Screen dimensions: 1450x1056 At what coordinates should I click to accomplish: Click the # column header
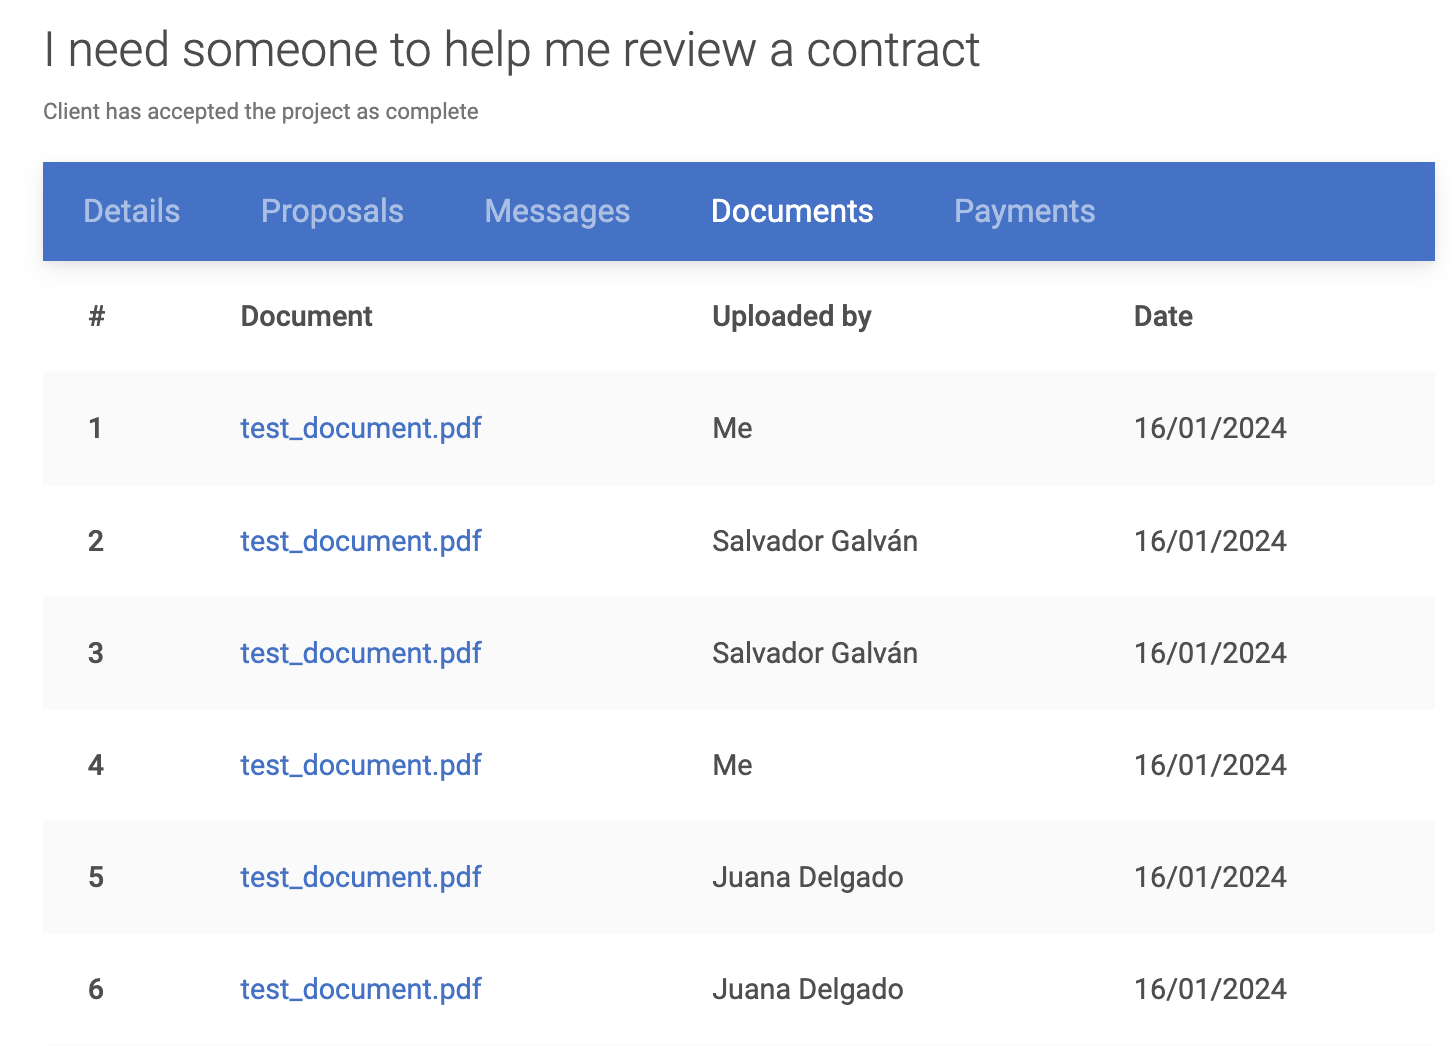97,316
